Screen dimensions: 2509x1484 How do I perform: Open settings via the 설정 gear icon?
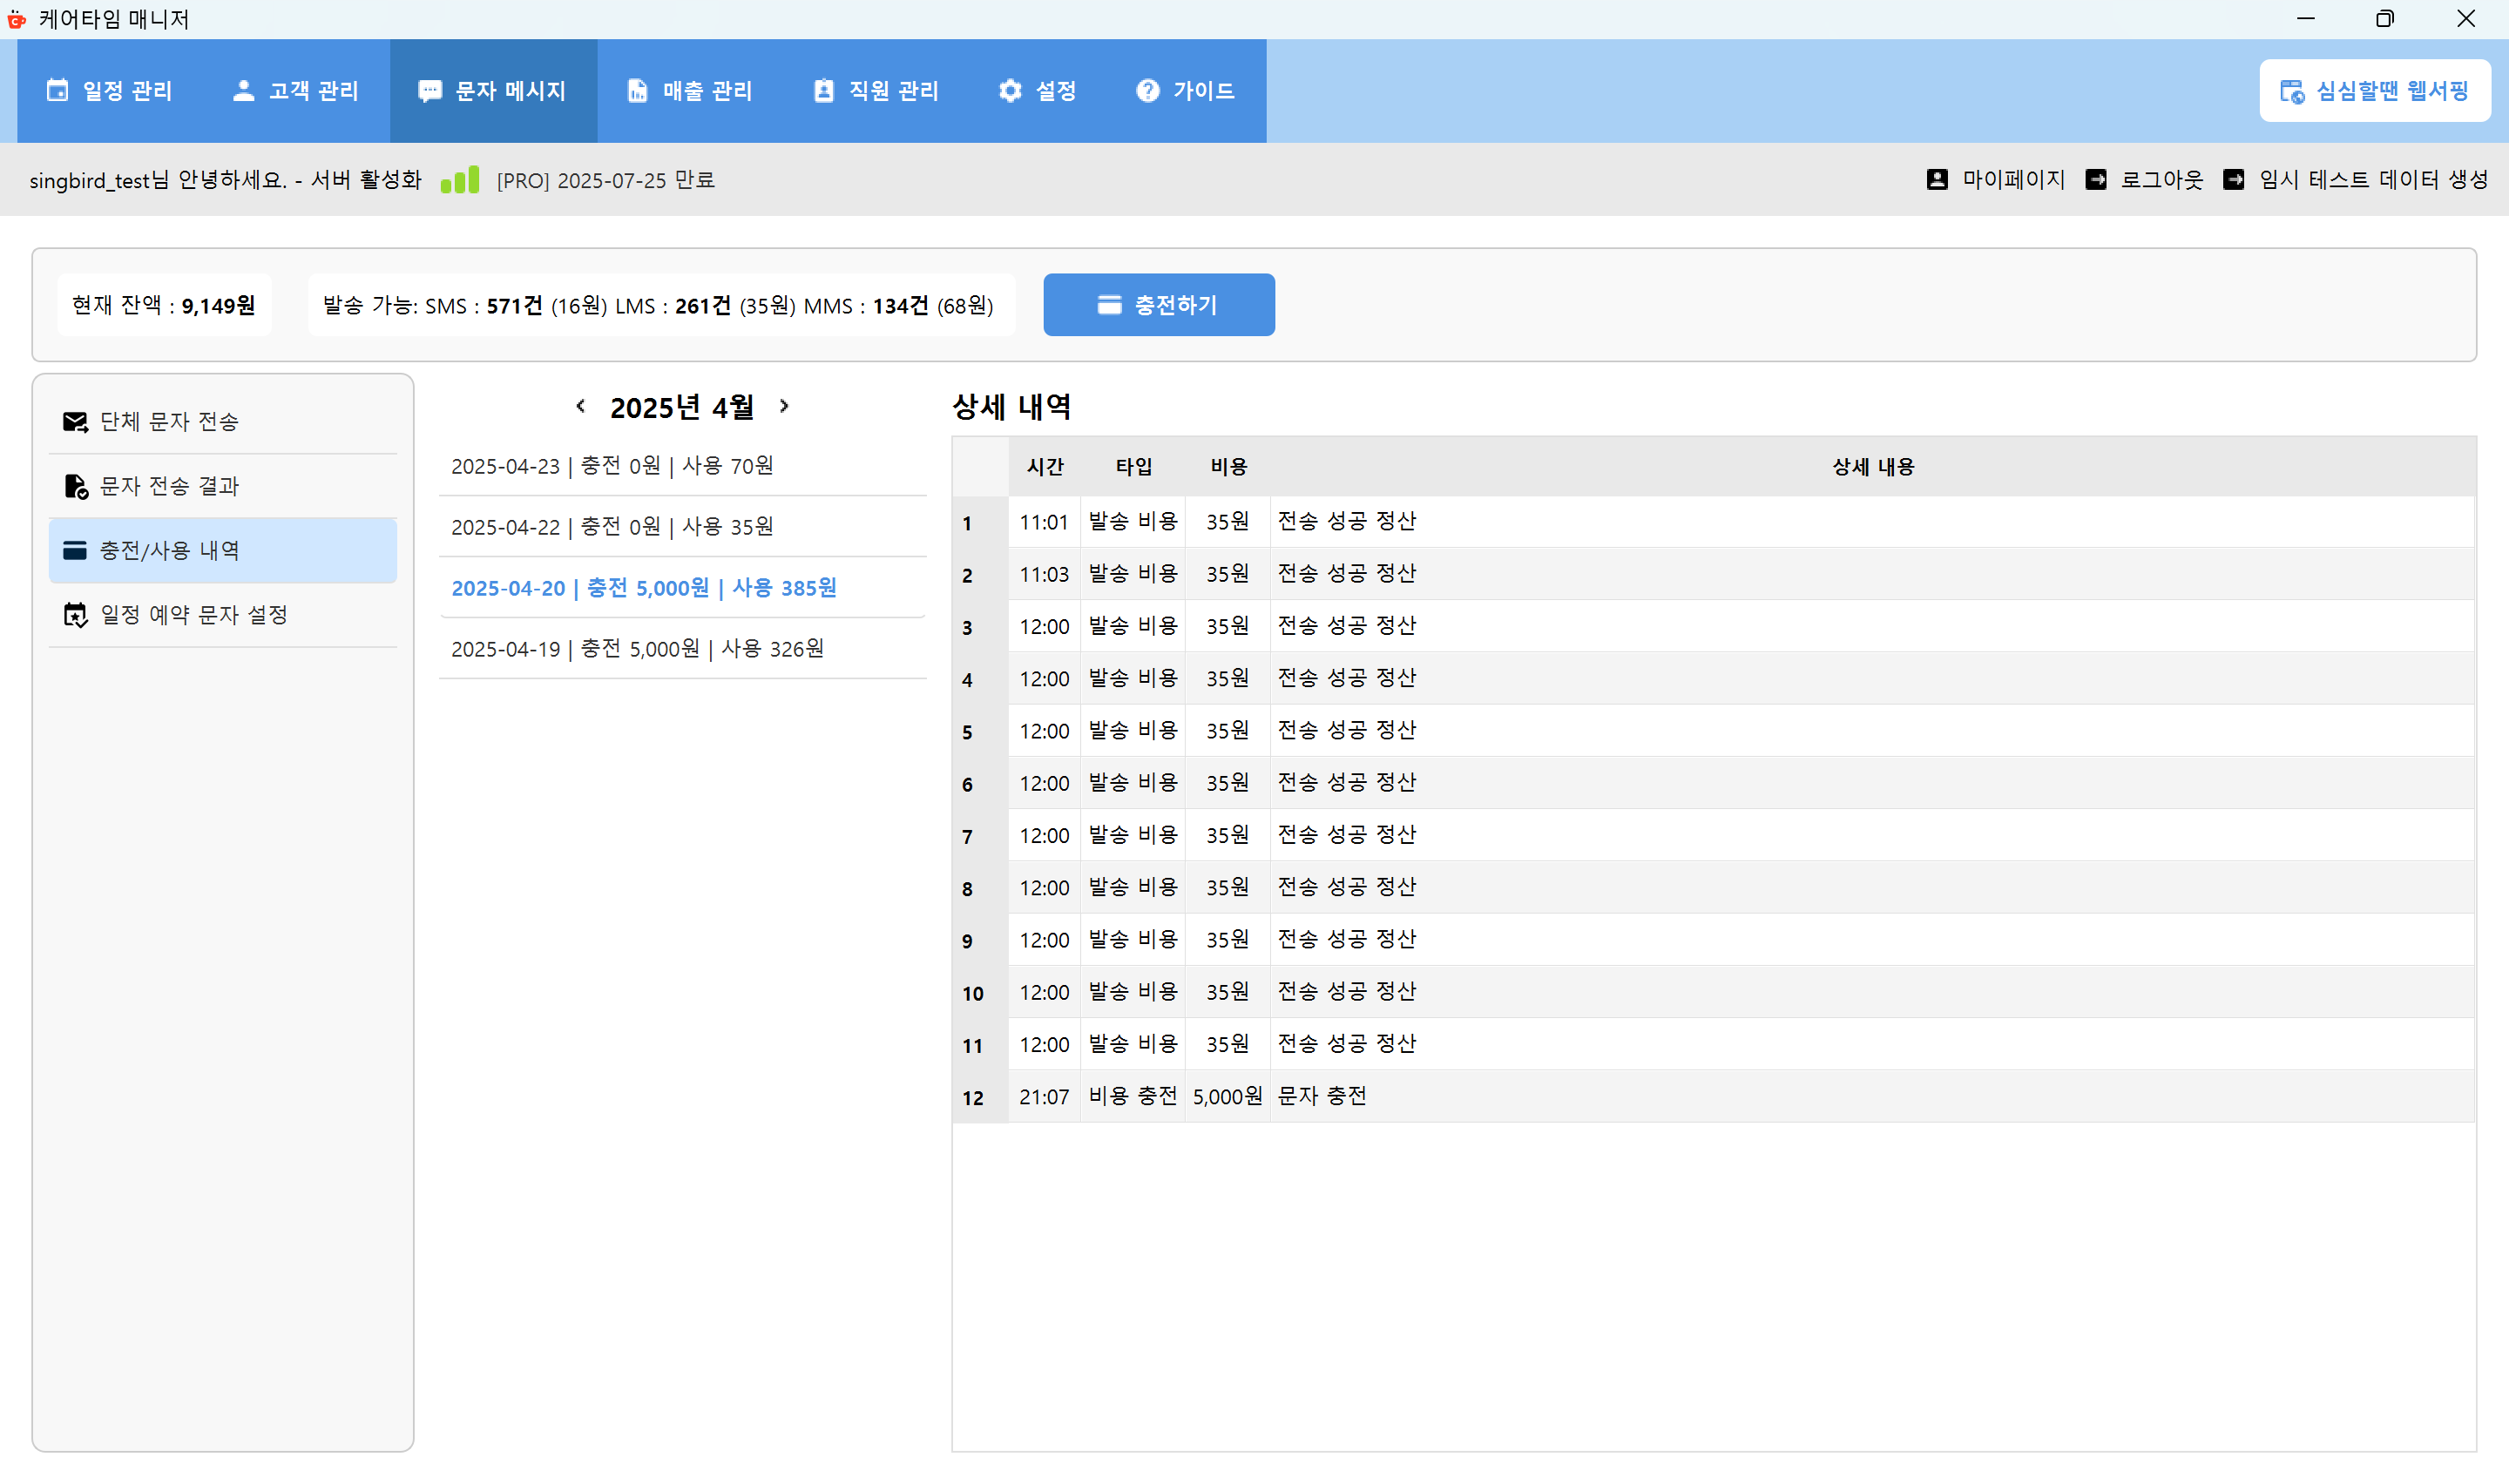pos(1009,90)
